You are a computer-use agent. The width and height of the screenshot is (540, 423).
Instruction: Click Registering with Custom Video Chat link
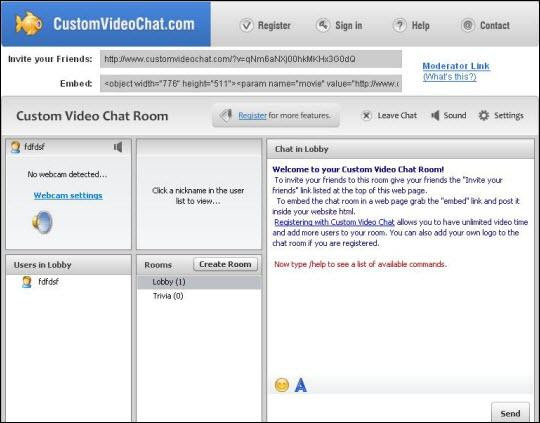[x=334, y=222]
